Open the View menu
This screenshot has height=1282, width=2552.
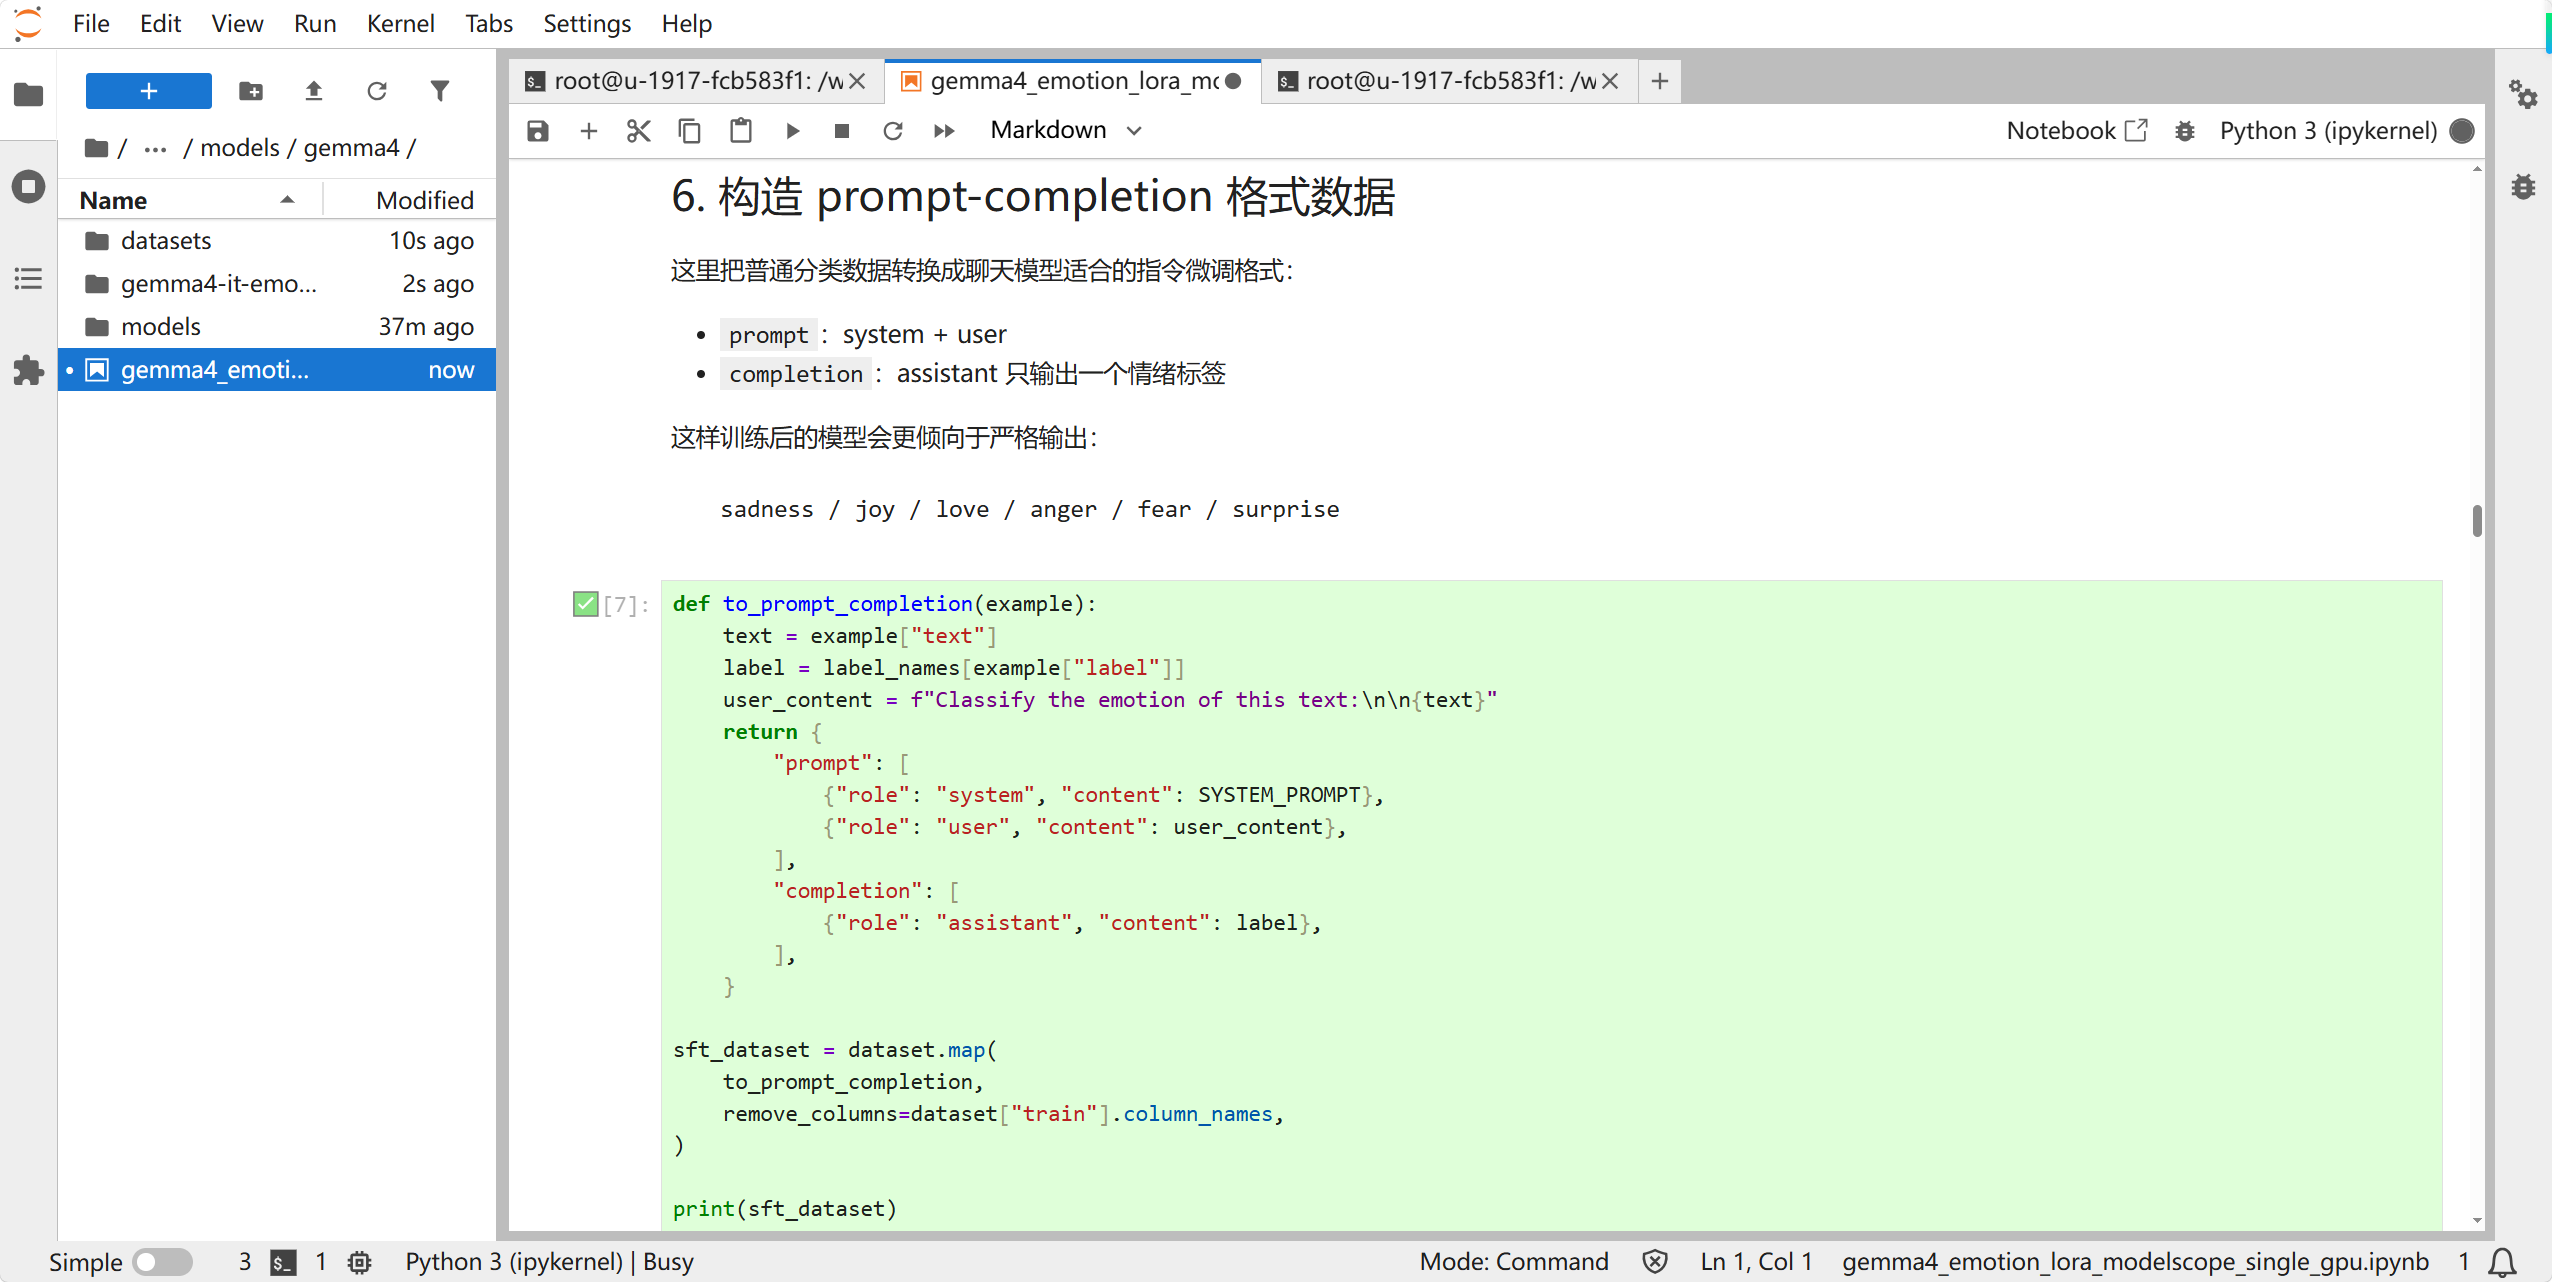click(237, 23)
